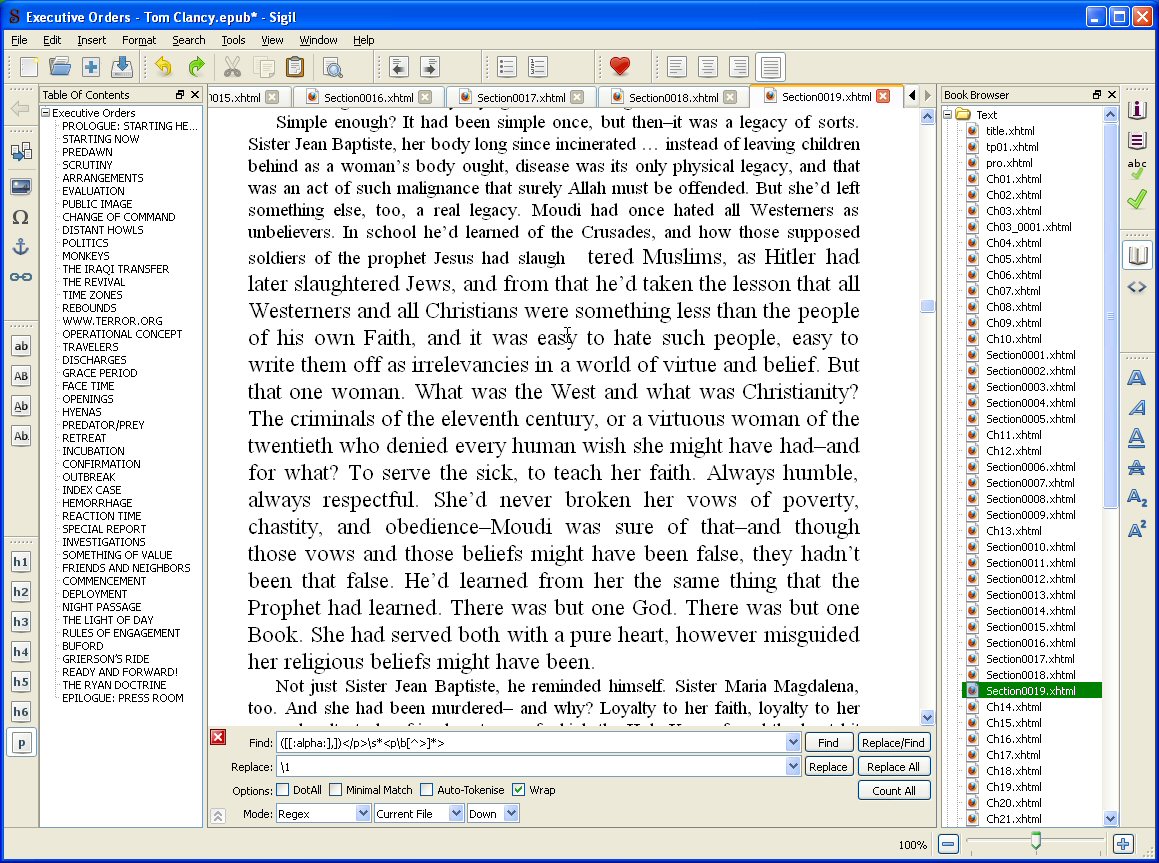Collapse find panel with up-arrow toggle
This screenshot has height=863, width=1159.
pos(218,816)
